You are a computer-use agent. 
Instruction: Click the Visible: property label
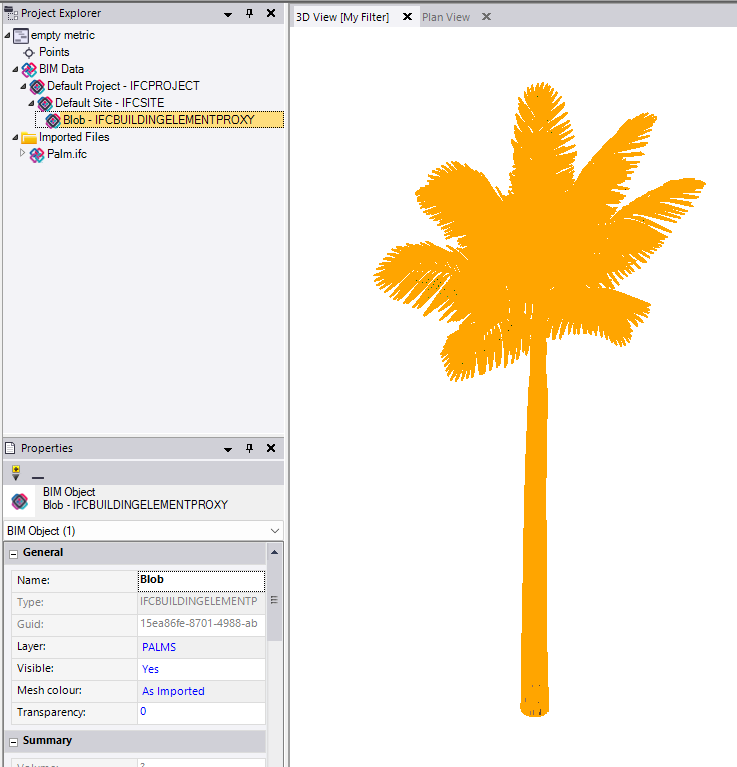click(x=35, y=668)
